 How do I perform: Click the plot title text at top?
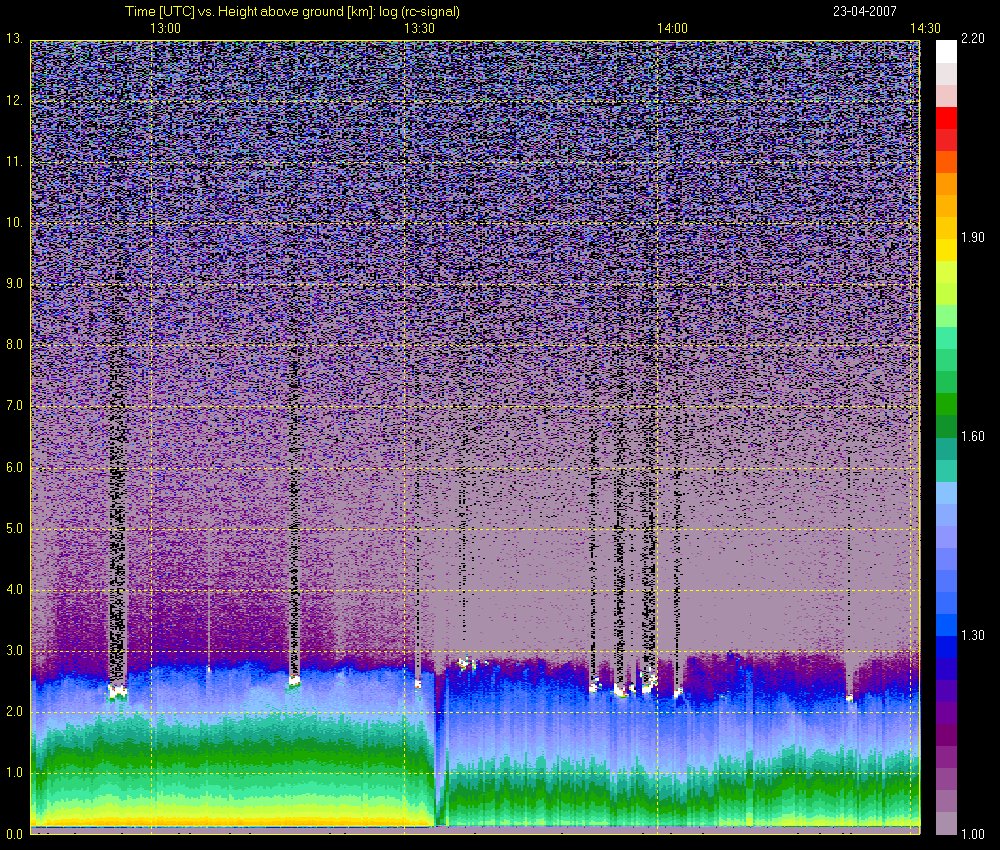point(292,11)
